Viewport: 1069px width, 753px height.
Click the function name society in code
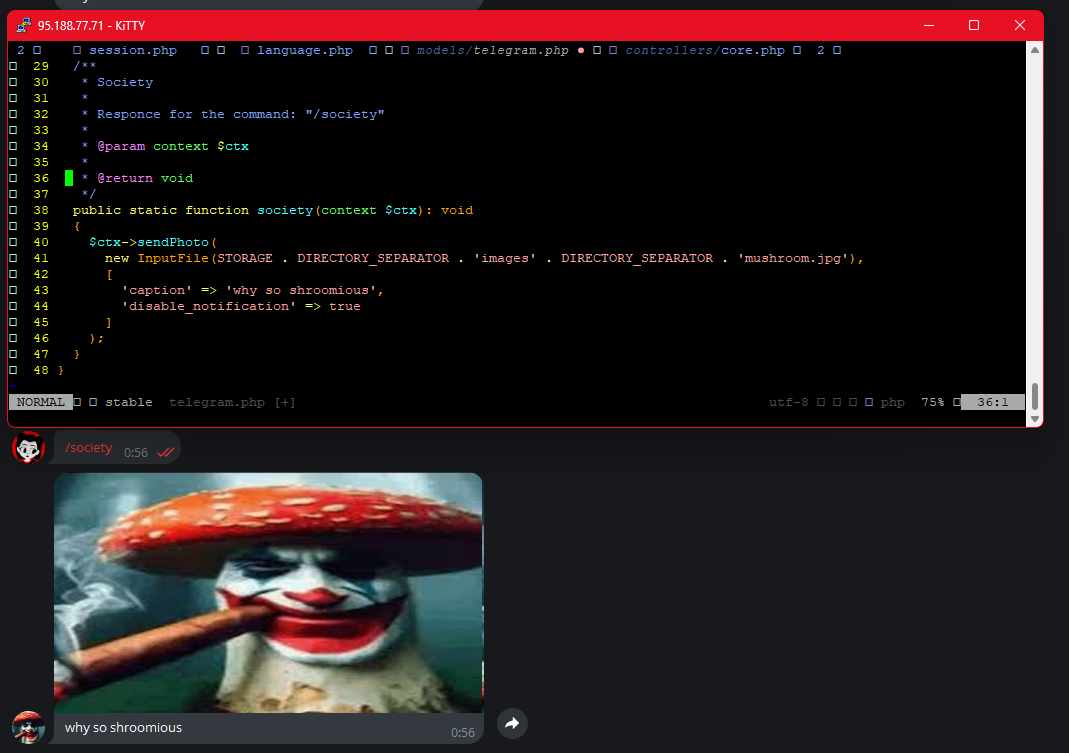pos(285,210)
